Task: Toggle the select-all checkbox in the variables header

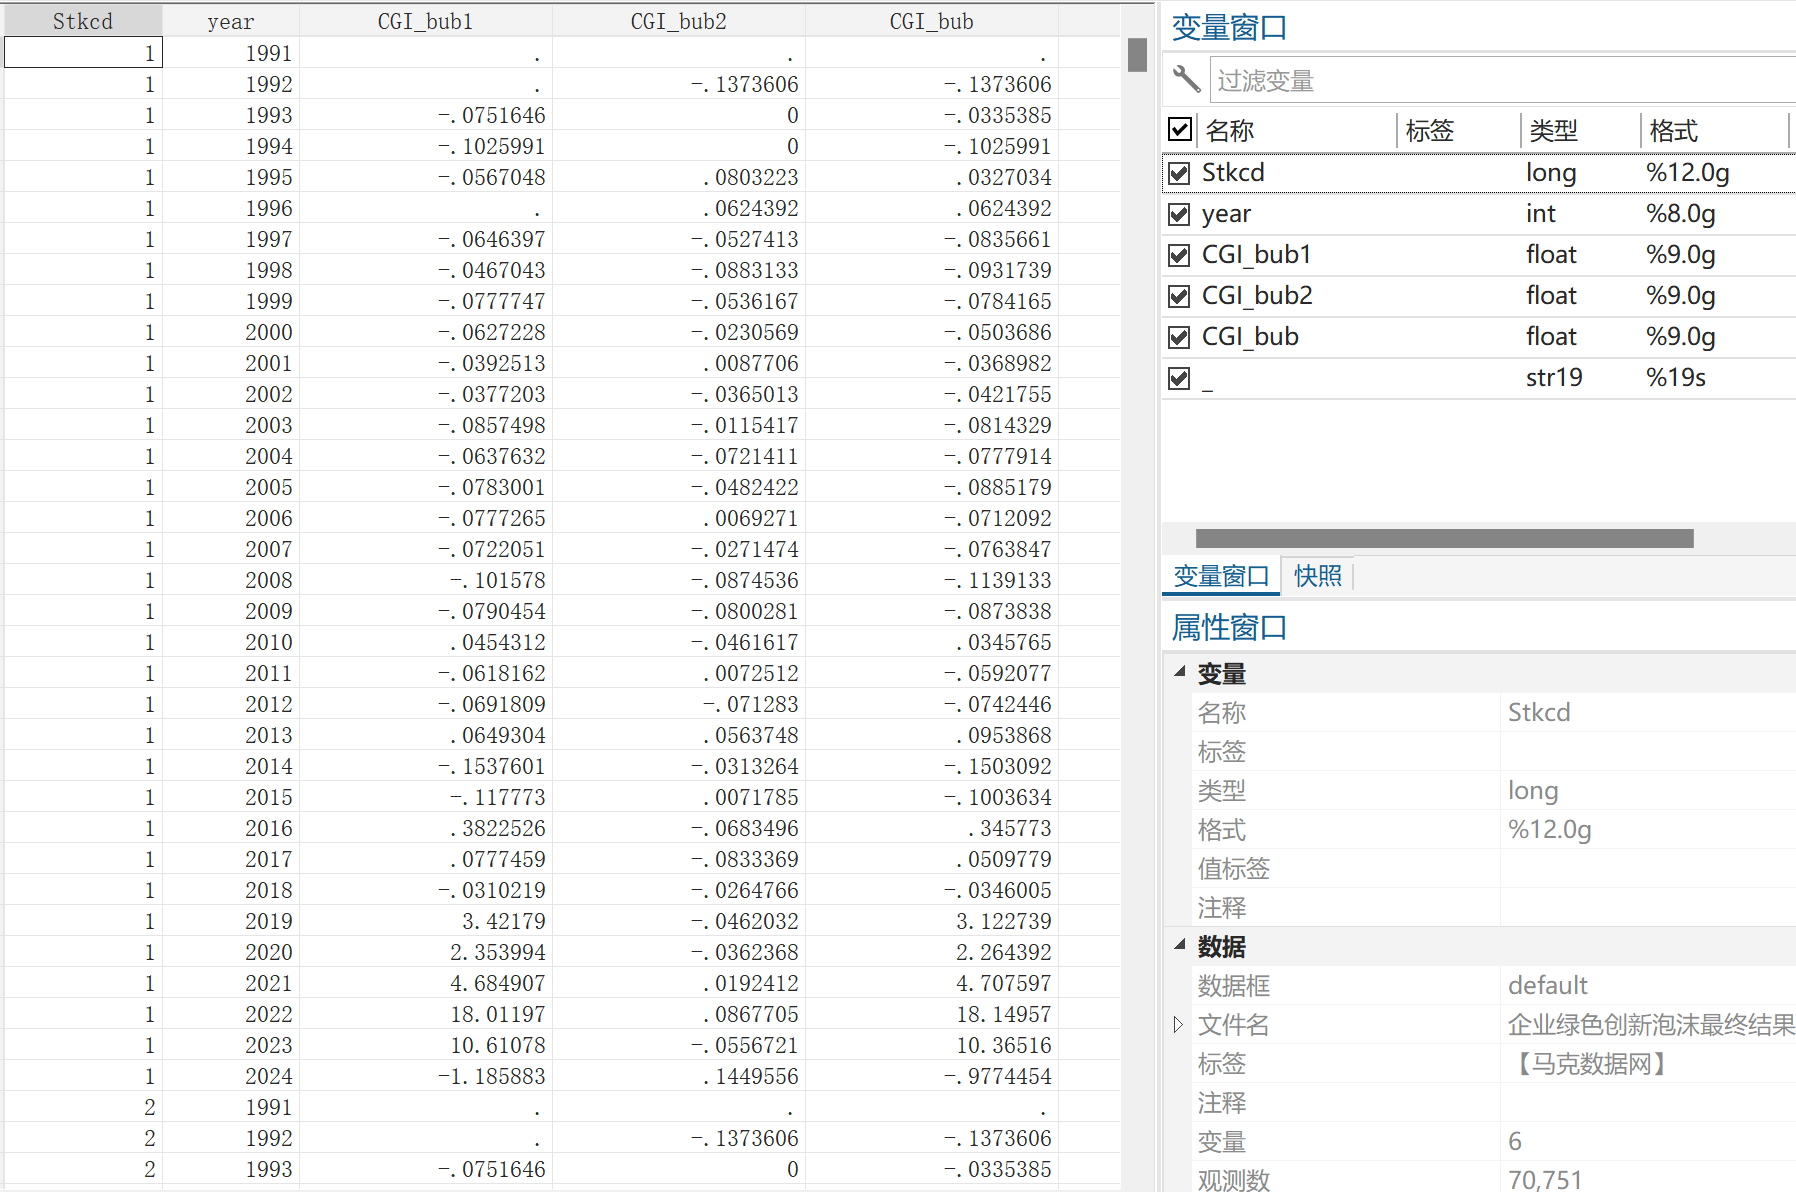Action: point(1180,130)
